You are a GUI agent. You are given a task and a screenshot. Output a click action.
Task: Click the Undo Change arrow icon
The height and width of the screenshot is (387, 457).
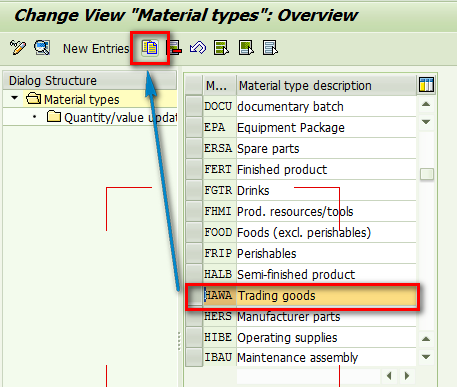point(198,48)
